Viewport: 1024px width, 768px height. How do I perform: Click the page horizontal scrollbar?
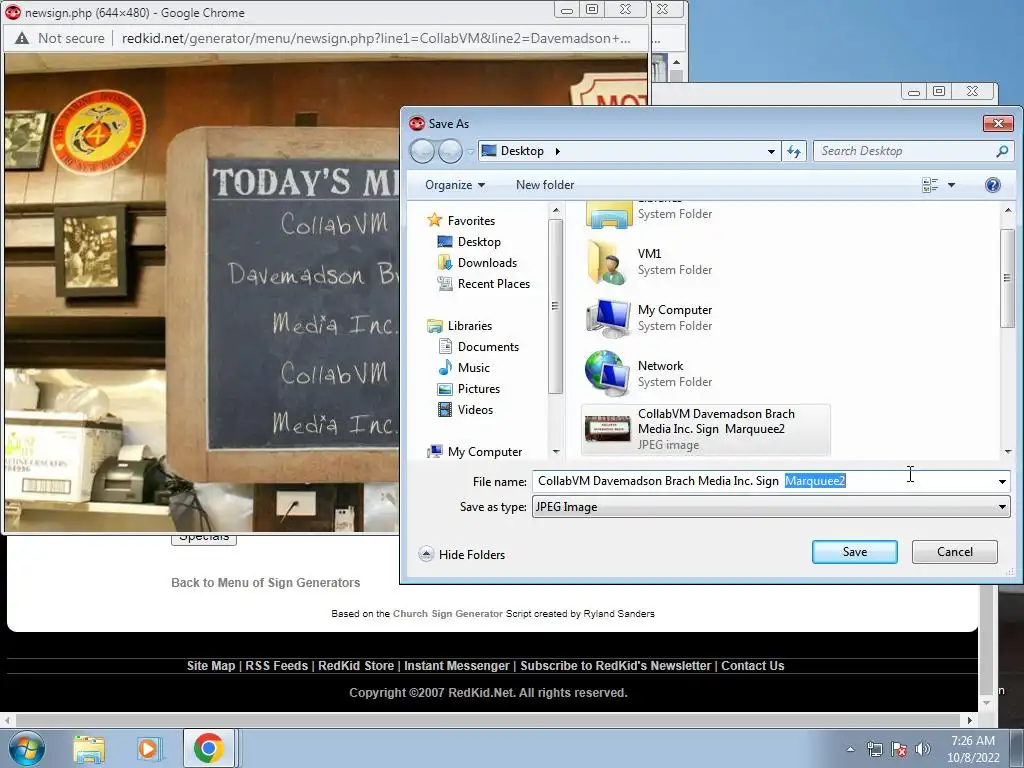488,720
